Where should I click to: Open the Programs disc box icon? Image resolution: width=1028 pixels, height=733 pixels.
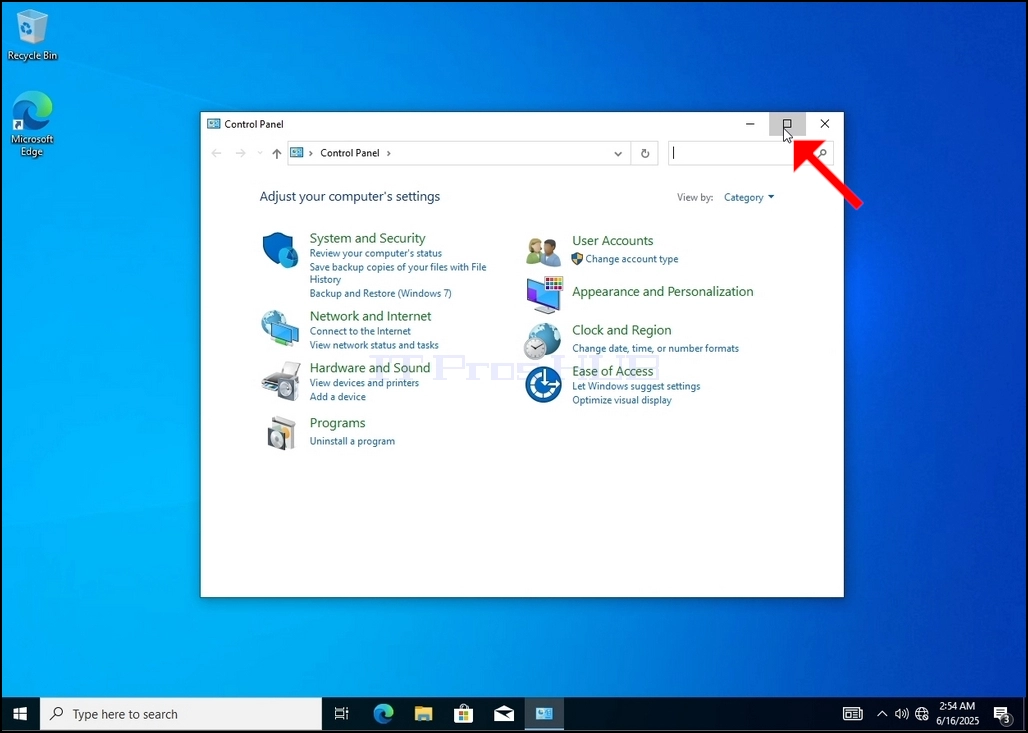[281, 433]
